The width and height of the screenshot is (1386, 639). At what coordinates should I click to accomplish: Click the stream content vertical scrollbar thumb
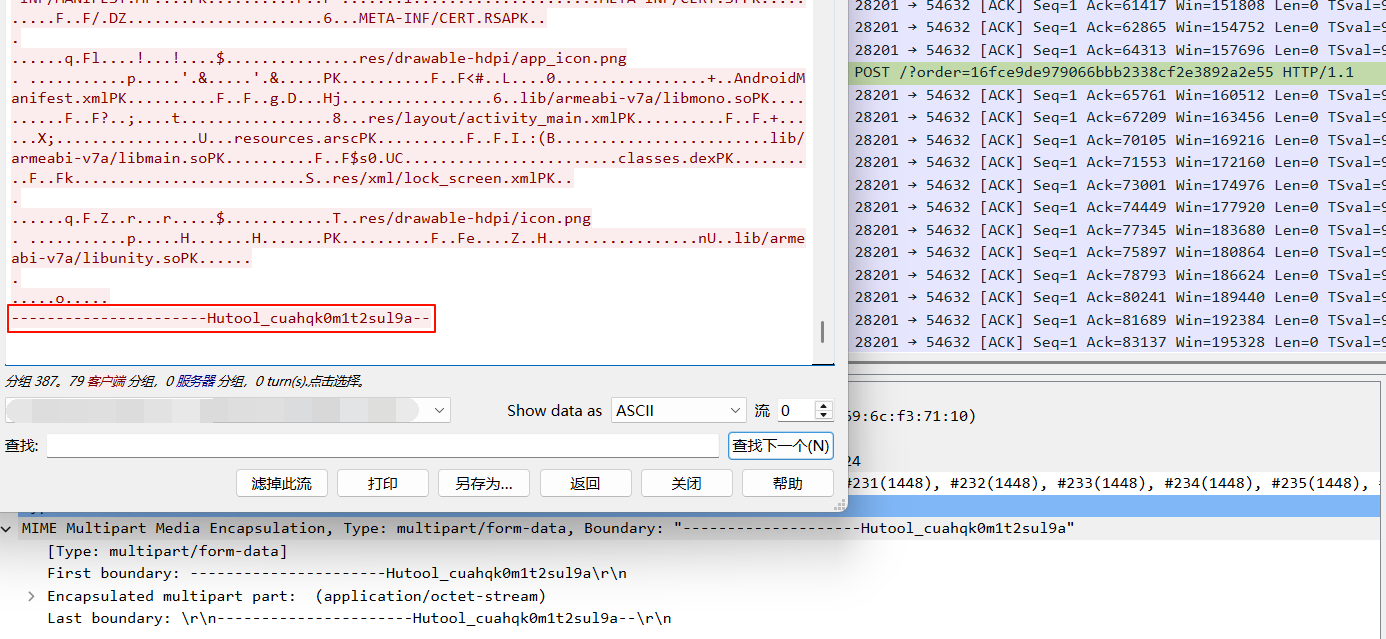(824, 332)
